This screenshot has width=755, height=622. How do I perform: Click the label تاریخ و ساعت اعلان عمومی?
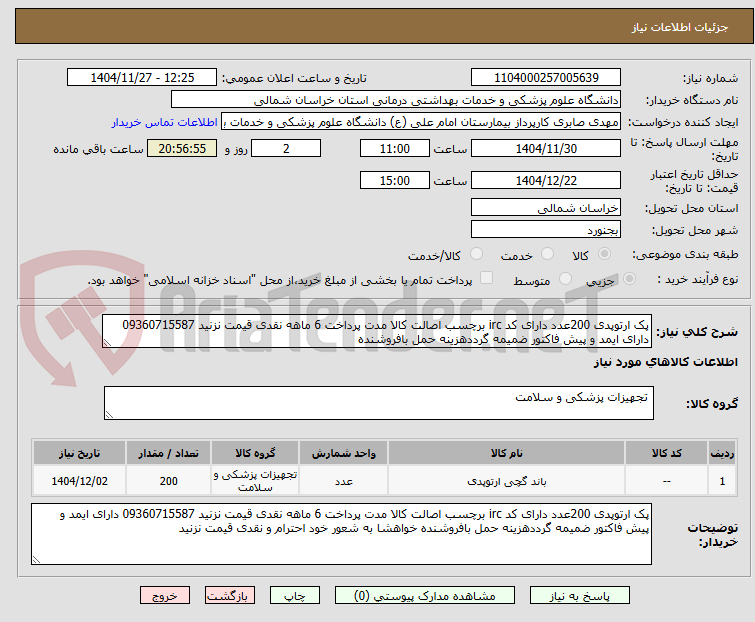[x=294, y=78]
